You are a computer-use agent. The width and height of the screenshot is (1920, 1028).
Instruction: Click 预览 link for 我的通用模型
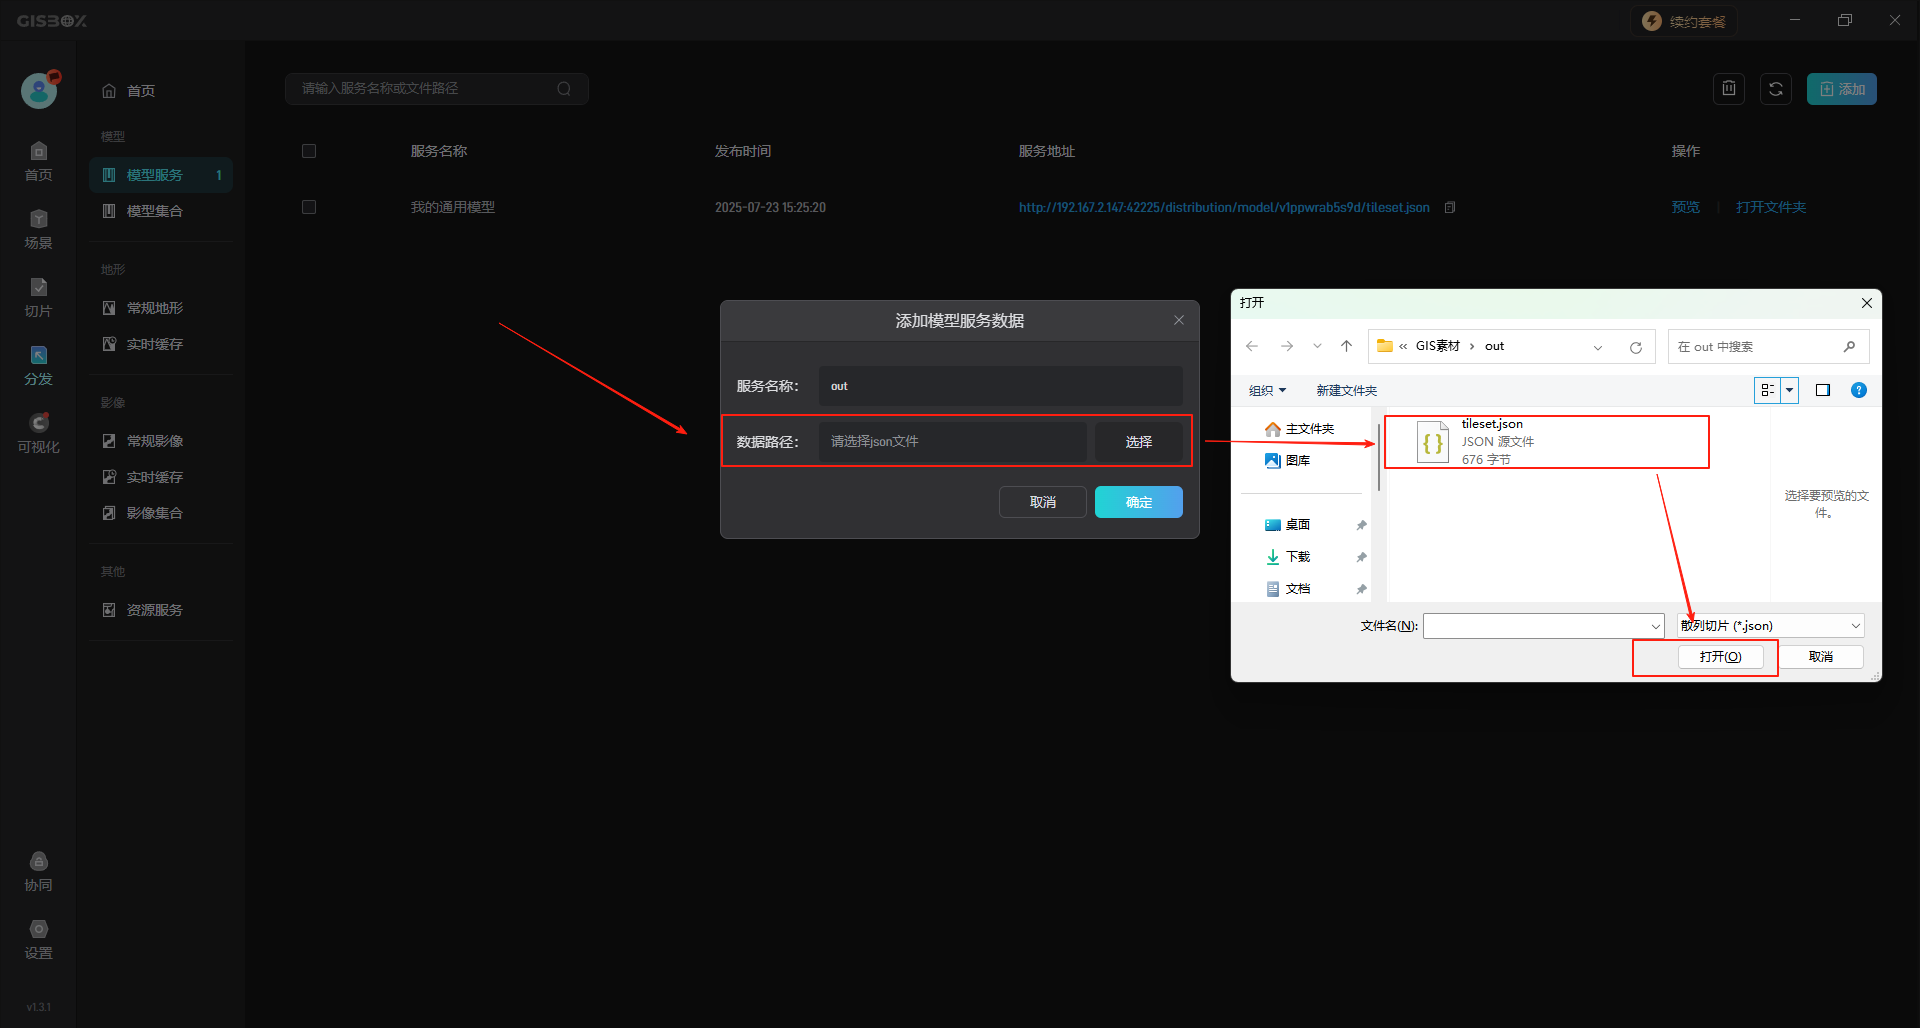[1686, 207]
